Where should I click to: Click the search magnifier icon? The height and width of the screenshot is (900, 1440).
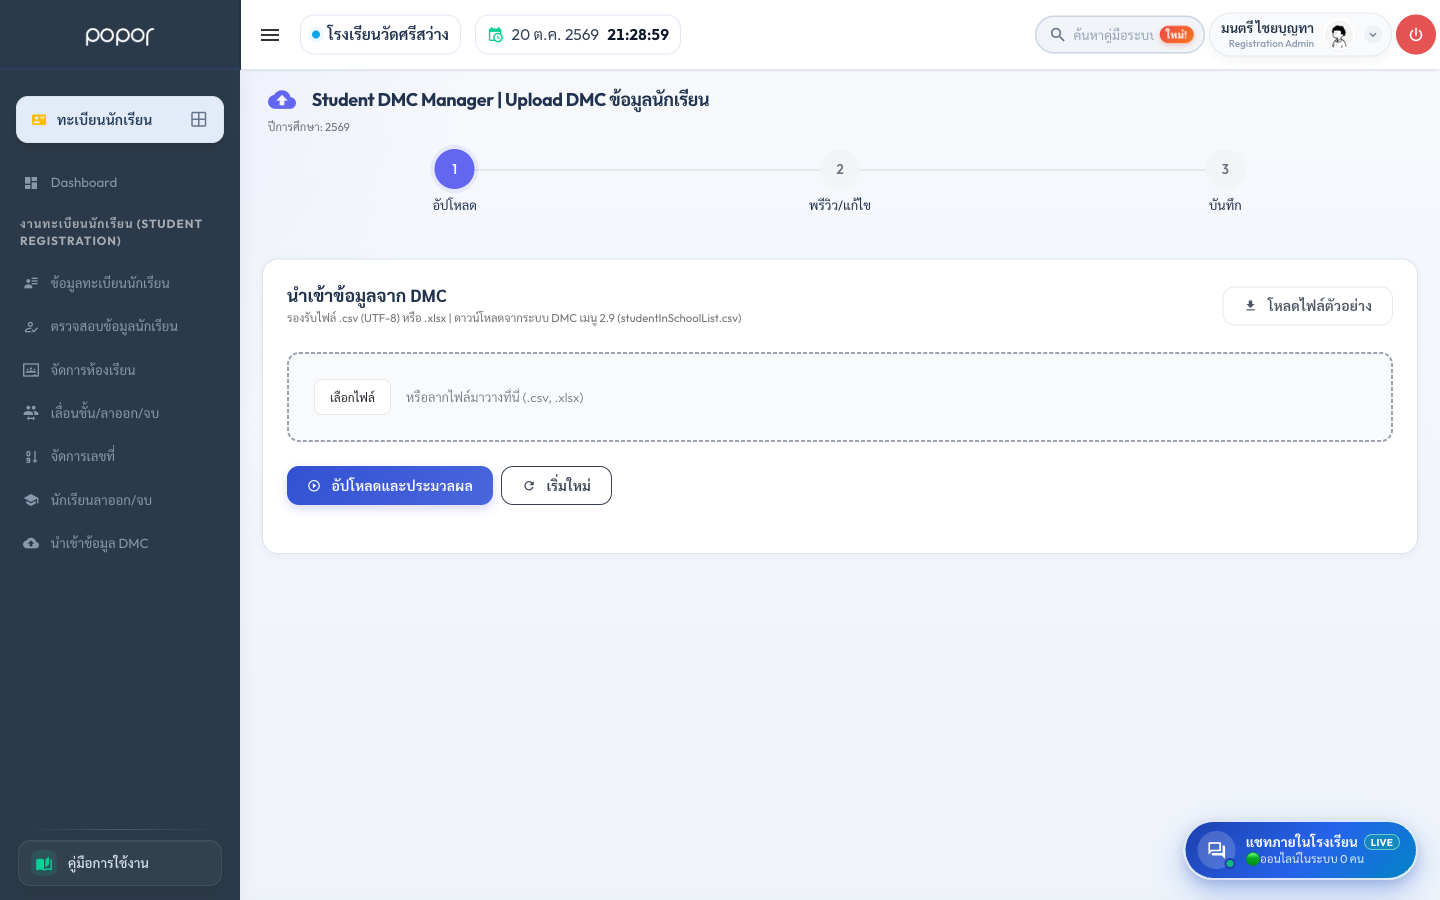coord(1057,35)
